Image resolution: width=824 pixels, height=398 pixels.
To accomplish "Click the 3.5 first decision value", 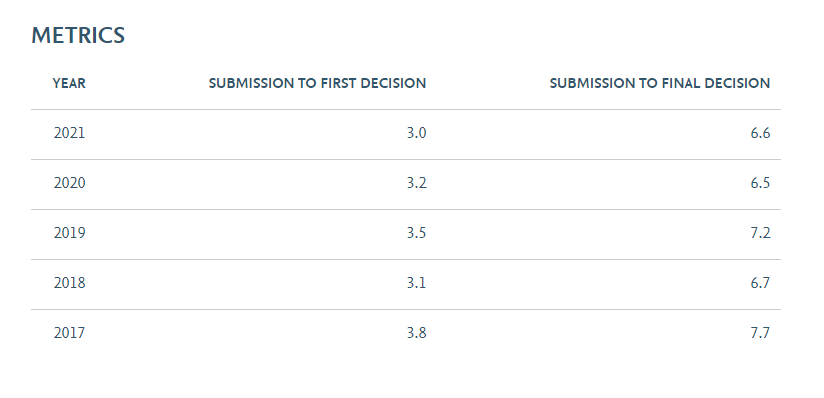I will (x=416, y=233).
